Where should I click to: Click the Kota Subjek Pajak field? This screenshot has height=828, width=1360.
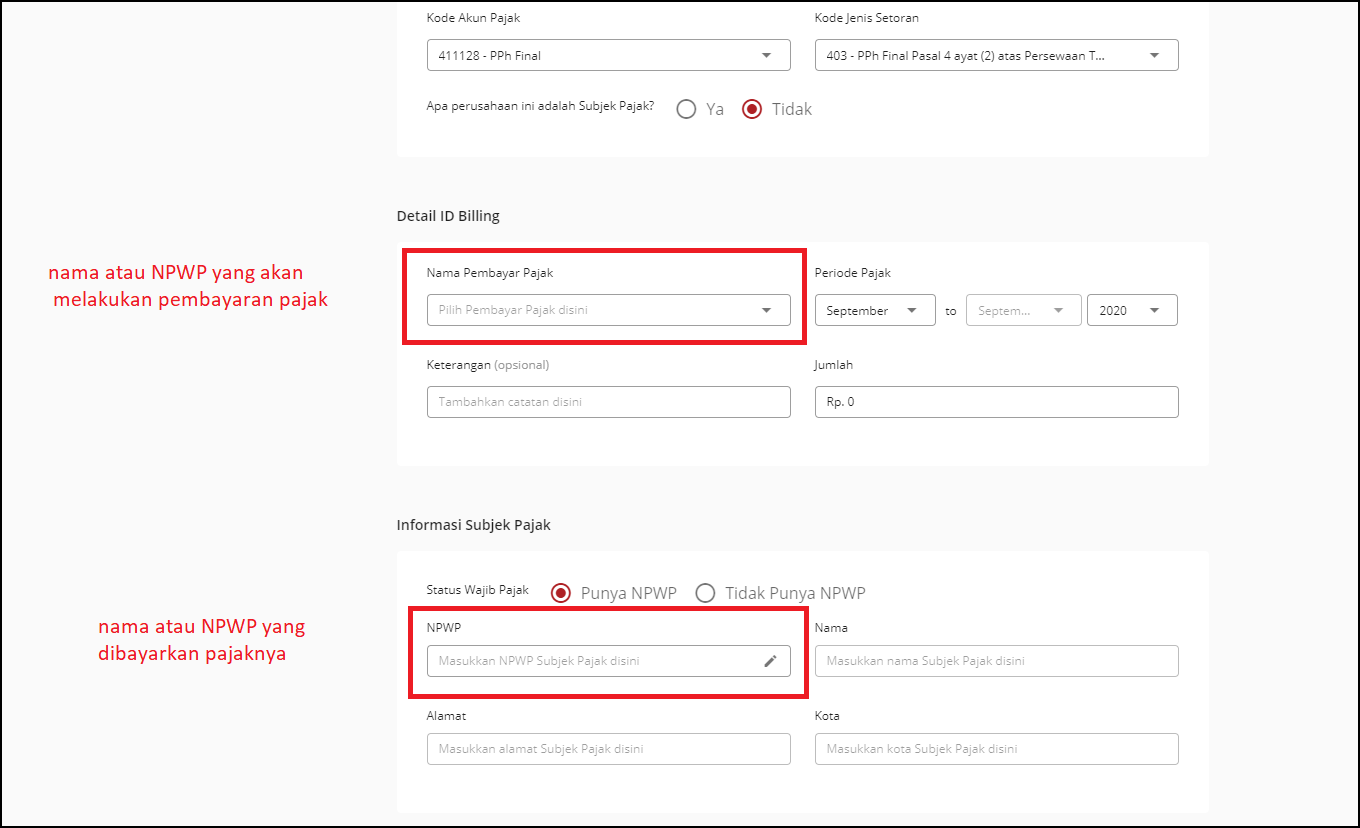[x=996, y=749]
